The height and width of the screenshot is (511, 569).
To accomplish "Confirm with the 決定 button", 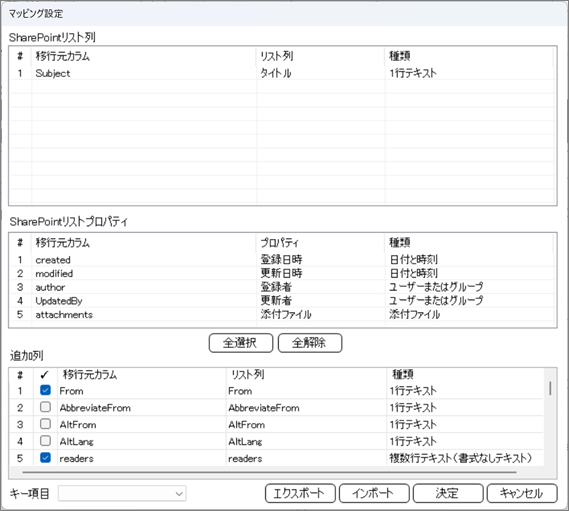I will pyautogui.click(x=448, y=494).
